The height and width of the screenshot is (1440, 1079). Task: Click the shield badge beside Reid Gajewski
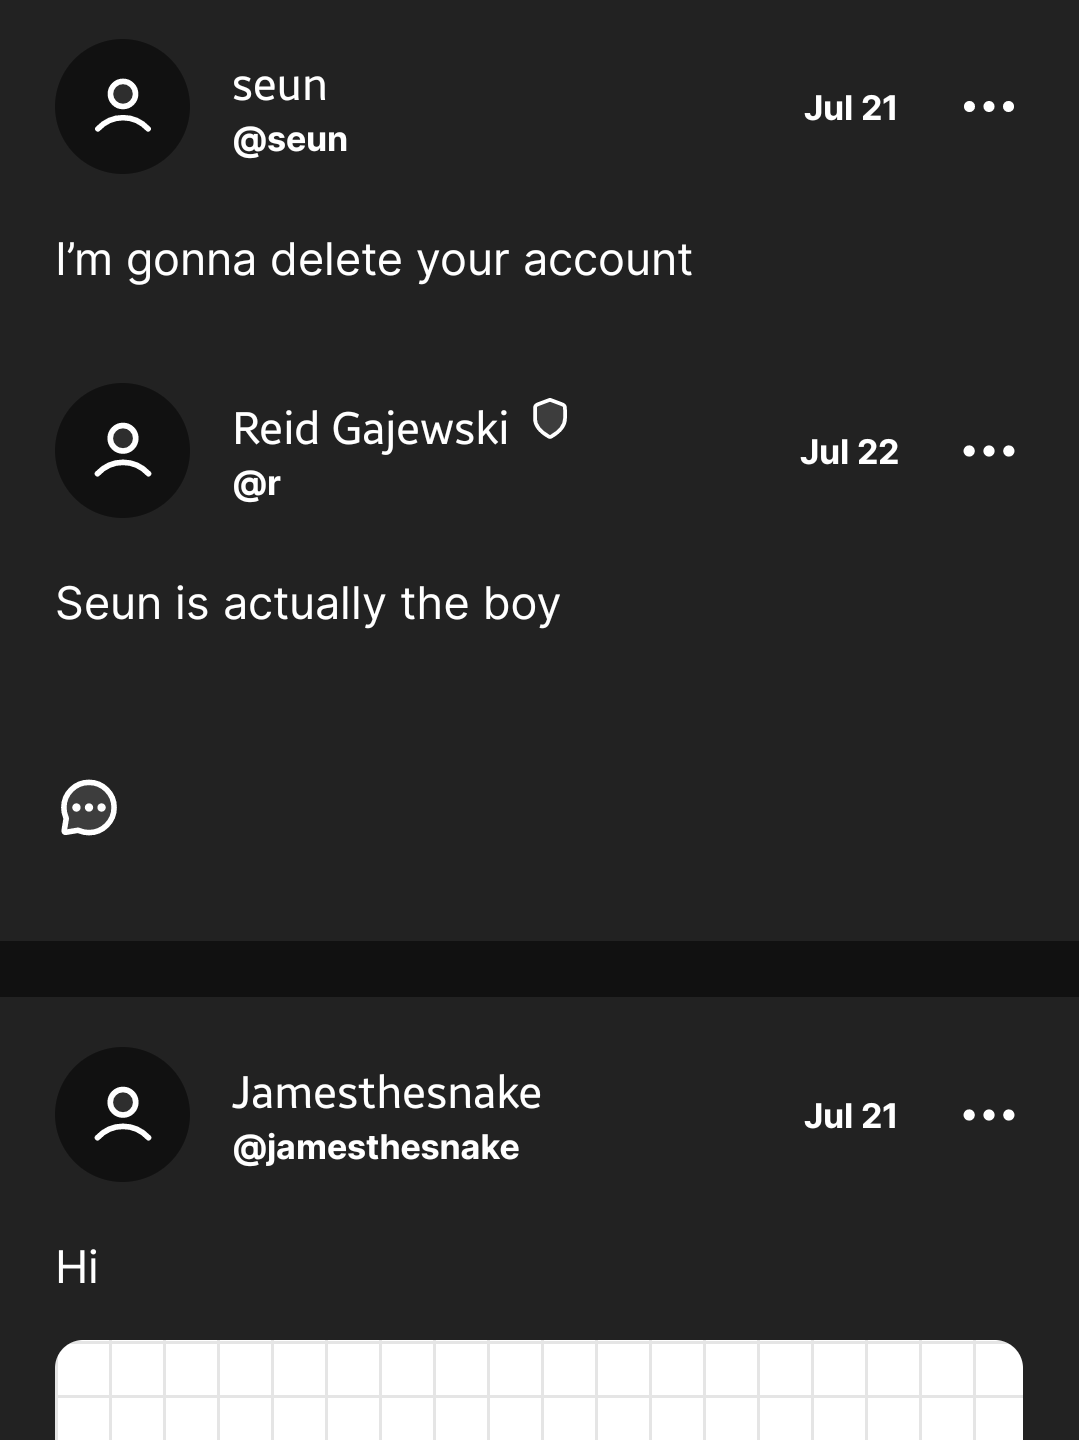coord(550,419)
